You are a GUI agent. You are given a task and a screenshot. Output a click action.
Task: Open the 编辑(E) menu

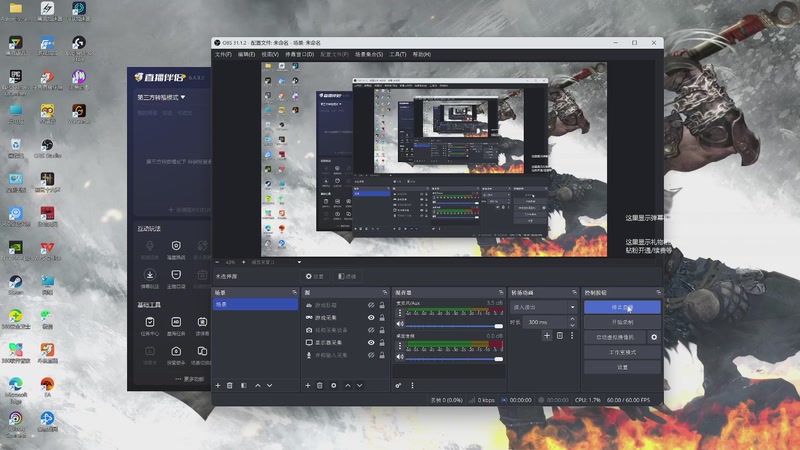[x=246, y=54]
